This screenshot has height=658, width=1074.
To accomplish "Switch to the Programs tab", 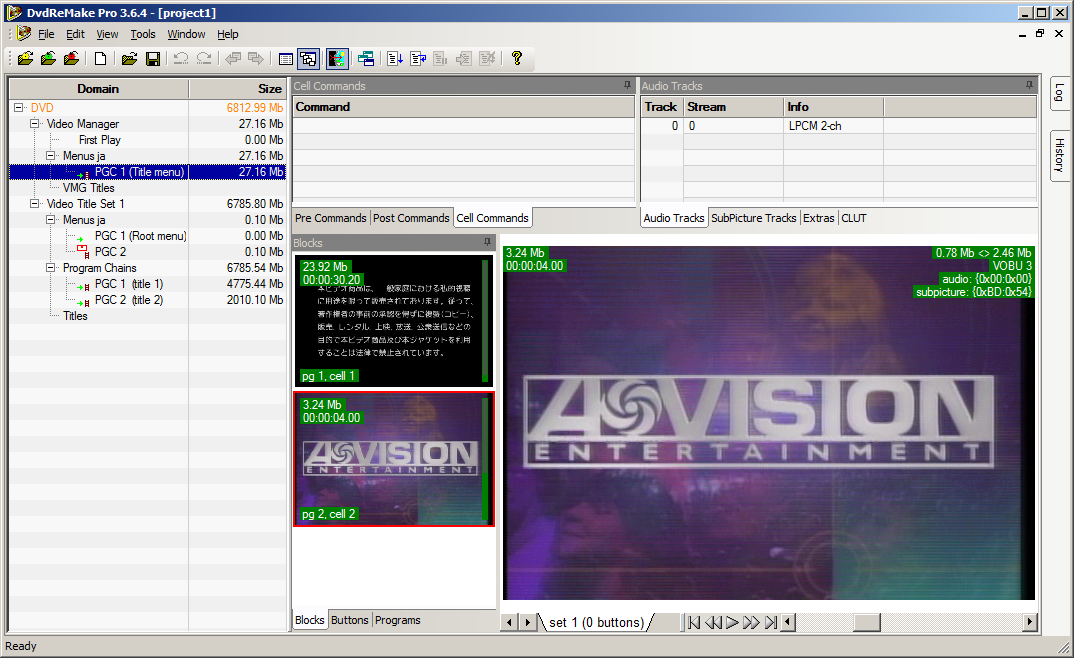I will 398,620.
